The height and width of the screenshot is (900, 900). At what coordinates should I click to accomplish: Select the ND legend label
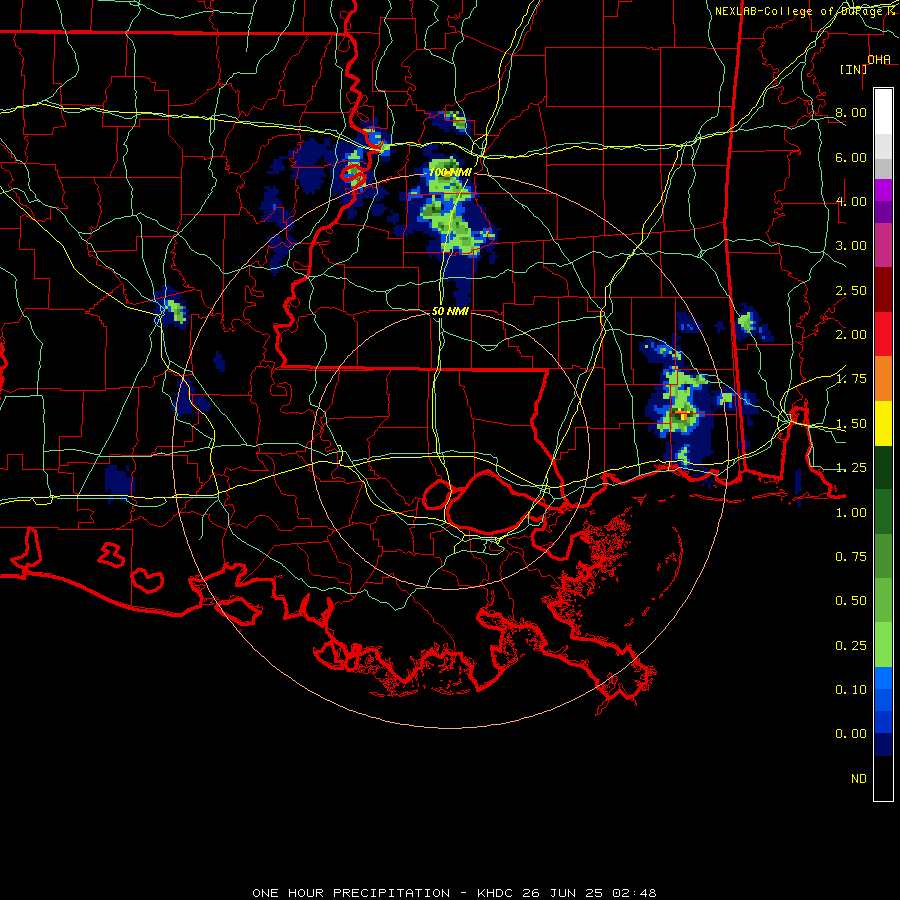coord(859,779)
